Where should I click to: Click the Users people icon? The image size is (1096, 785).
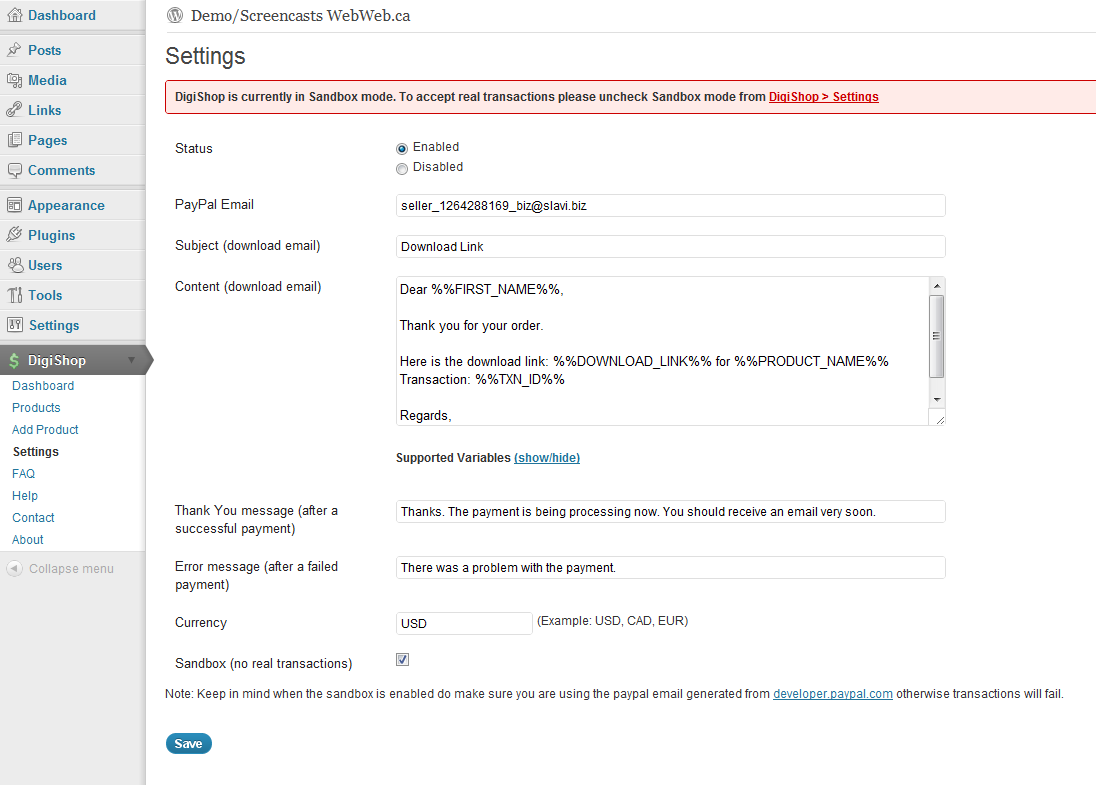coord(15,266)
